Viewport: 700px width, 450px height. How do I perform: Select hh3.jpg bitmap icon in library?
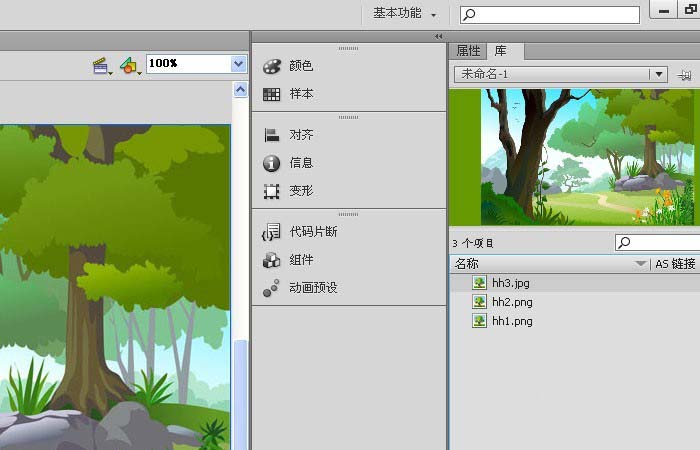pos(479,283)
